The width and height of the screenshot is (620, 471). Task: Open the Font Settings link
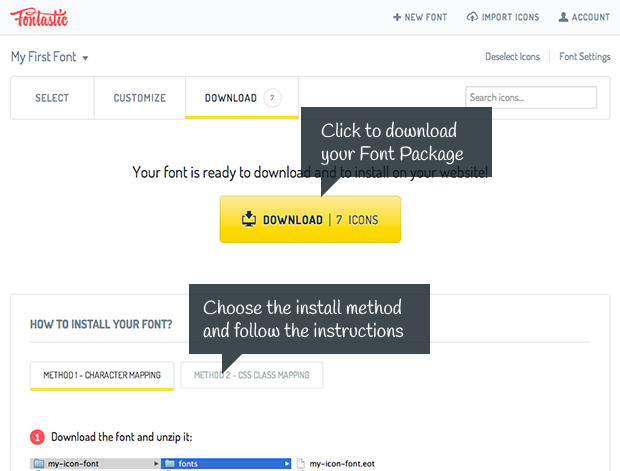[x=585, y=57]
